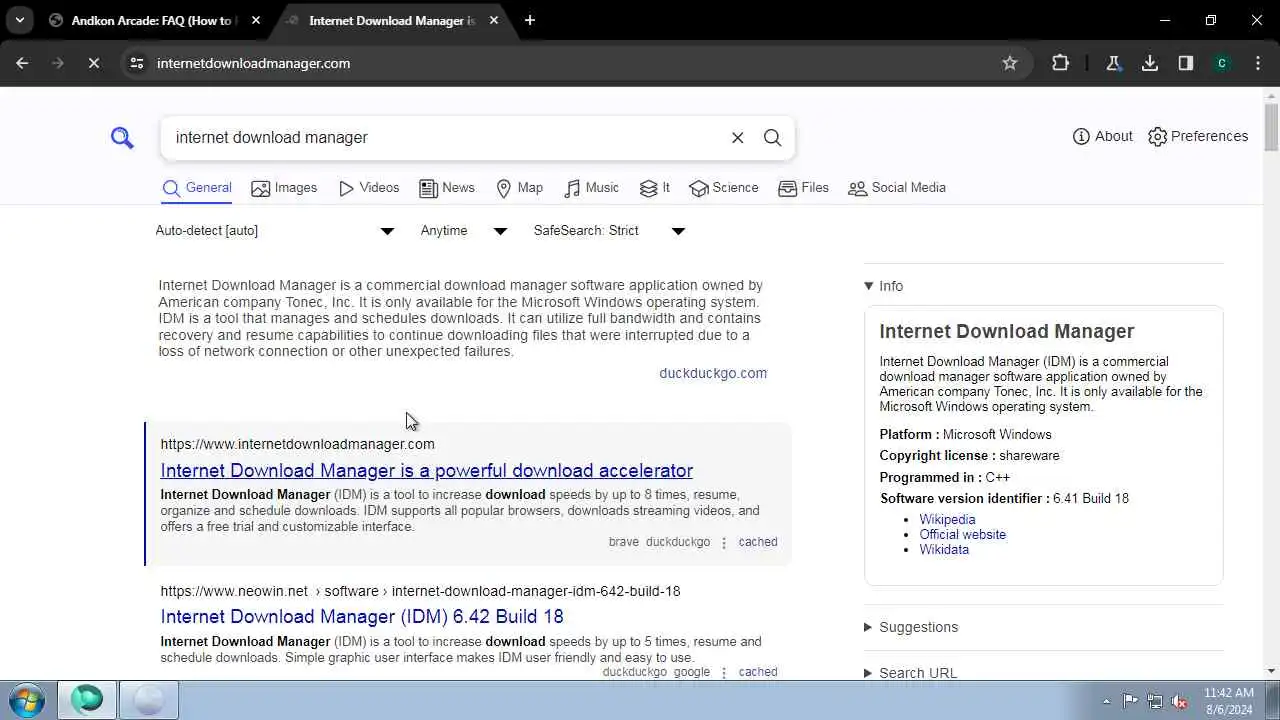1280x720 pixels.
Task: Open the network tray icon
Action: [1155, 701]
